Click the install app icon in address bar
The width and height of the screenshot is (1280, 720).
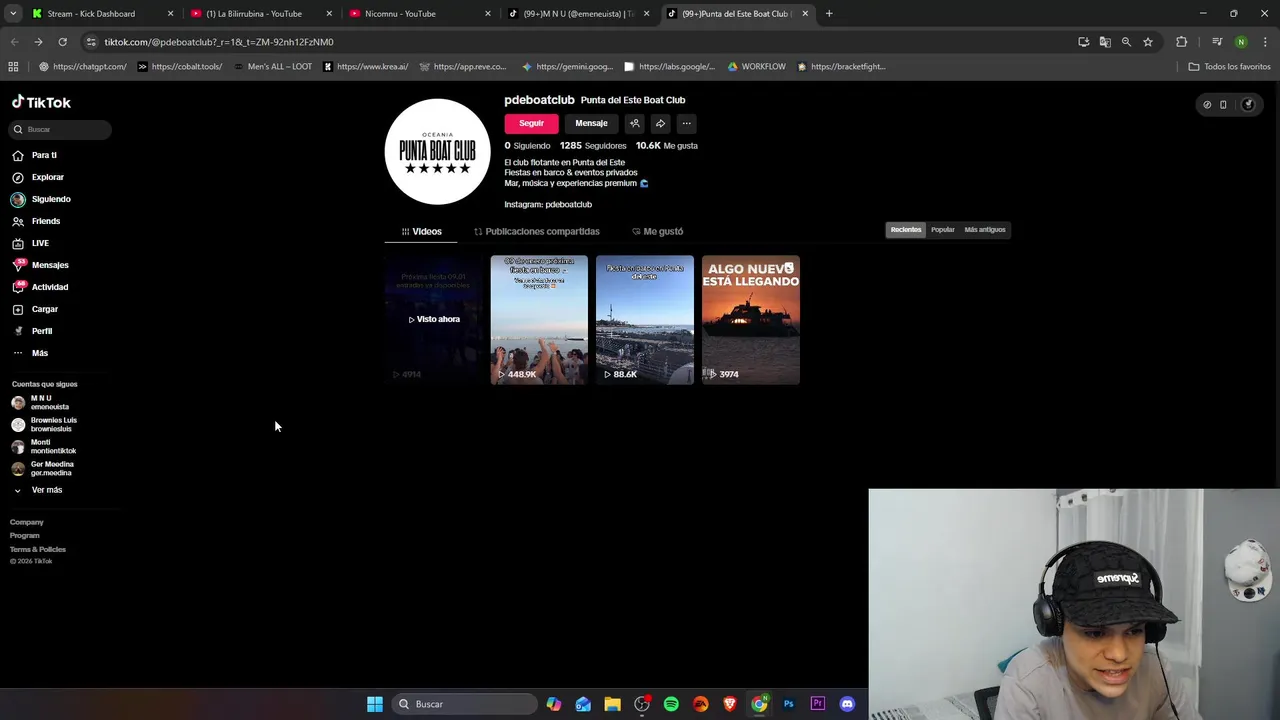(x=1083, y=42)
